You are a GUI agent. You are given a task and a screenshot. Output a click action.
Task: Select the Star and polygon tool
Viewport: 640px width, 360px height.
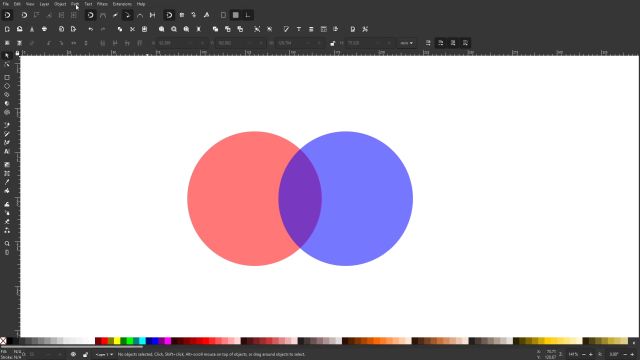7,95
